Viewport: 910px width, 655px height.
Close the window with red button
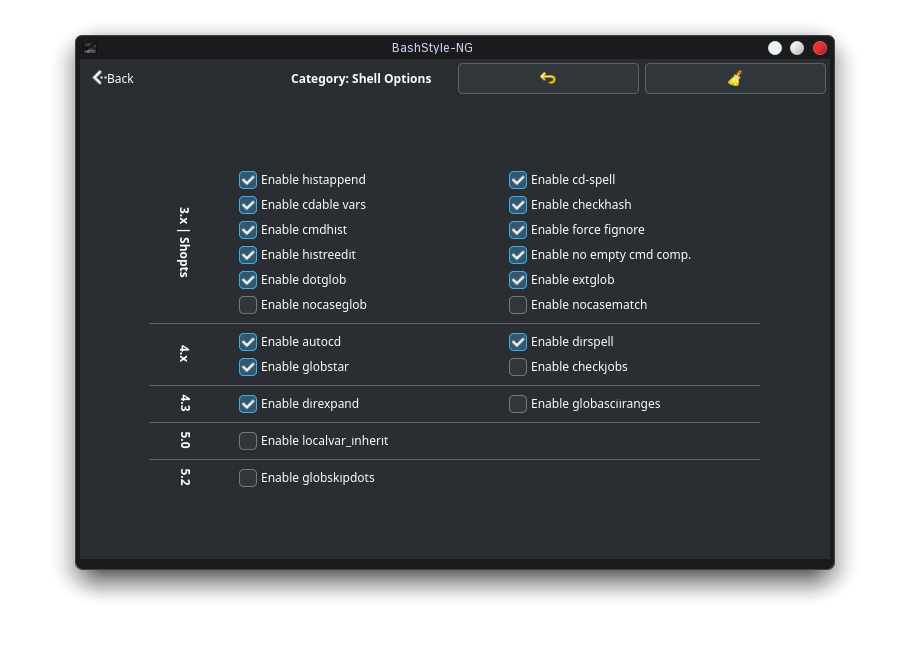click(819, 48)
